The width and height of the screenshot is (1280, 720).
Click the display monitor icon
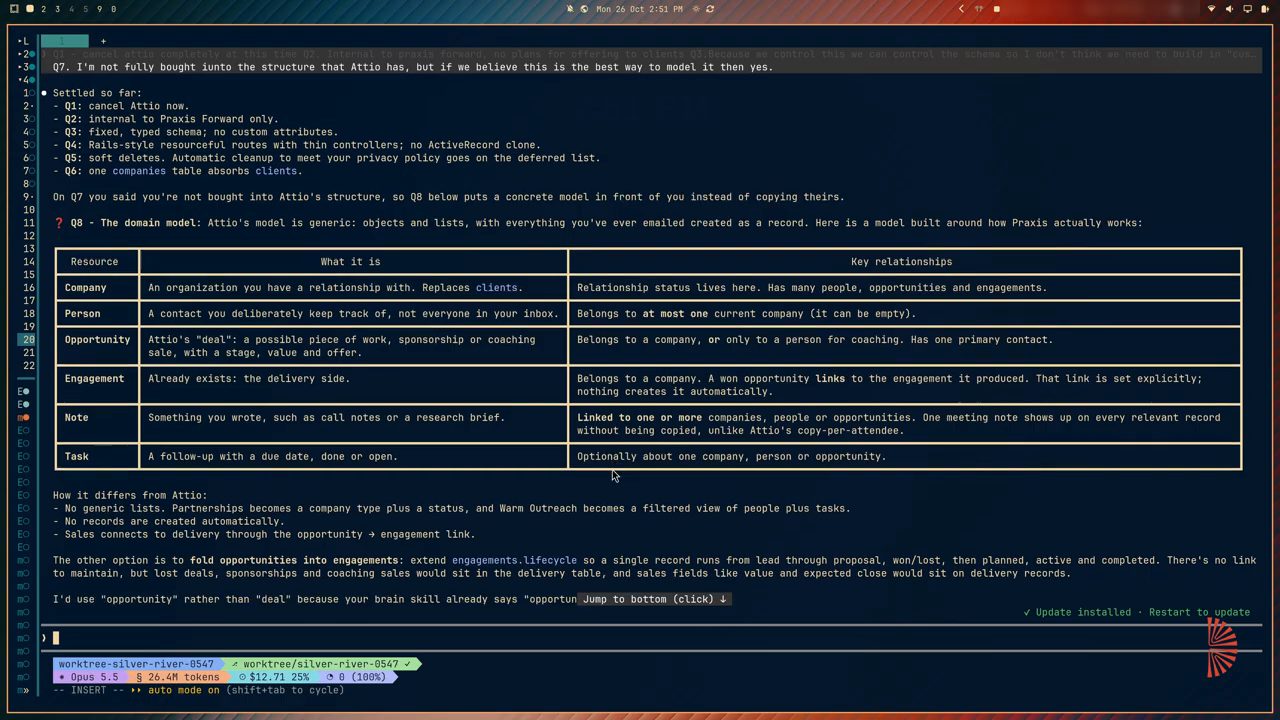[x=1247, y=9]
